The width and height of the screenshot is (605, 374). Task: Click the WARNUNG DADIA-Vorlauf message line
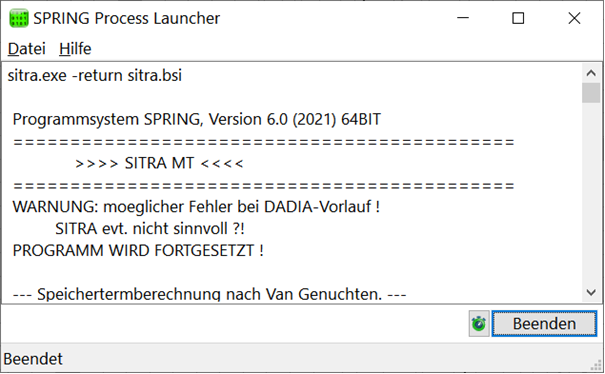click(x=196, y=207)
